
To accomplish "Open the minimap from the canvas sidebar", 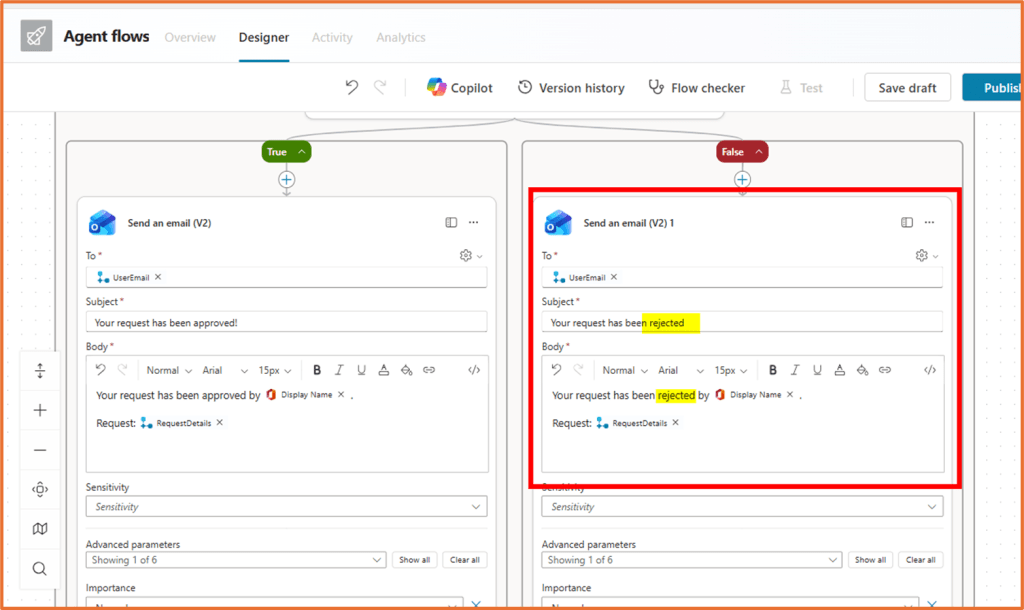I will coord(40,529).
